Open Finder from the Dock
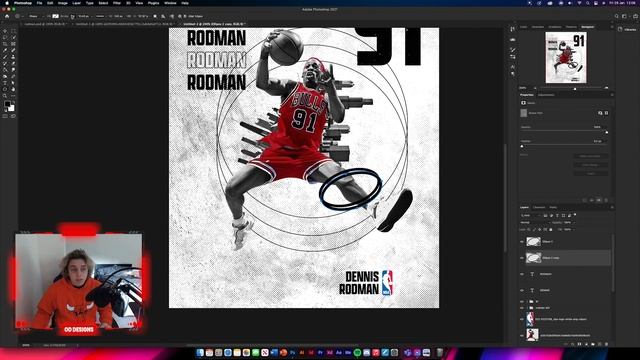The width and height of the screenshot is (640, 360). pos(200,352)
